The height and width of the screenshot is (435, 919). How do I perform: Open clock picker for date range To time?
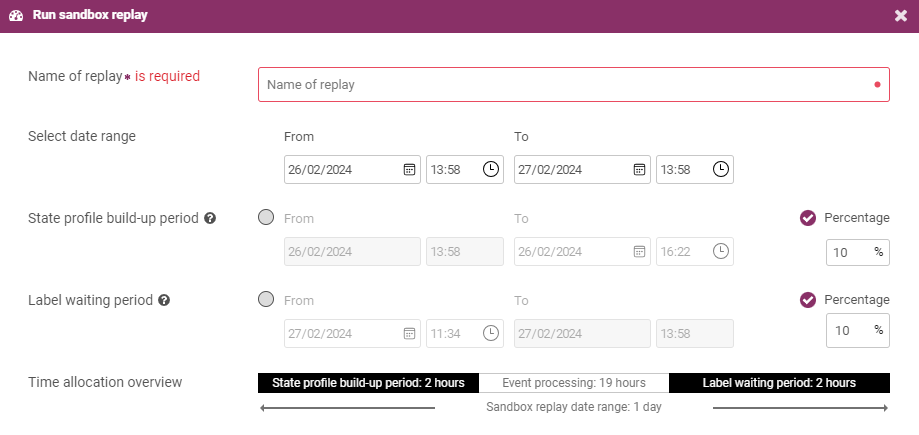click(x=720, y=169)
